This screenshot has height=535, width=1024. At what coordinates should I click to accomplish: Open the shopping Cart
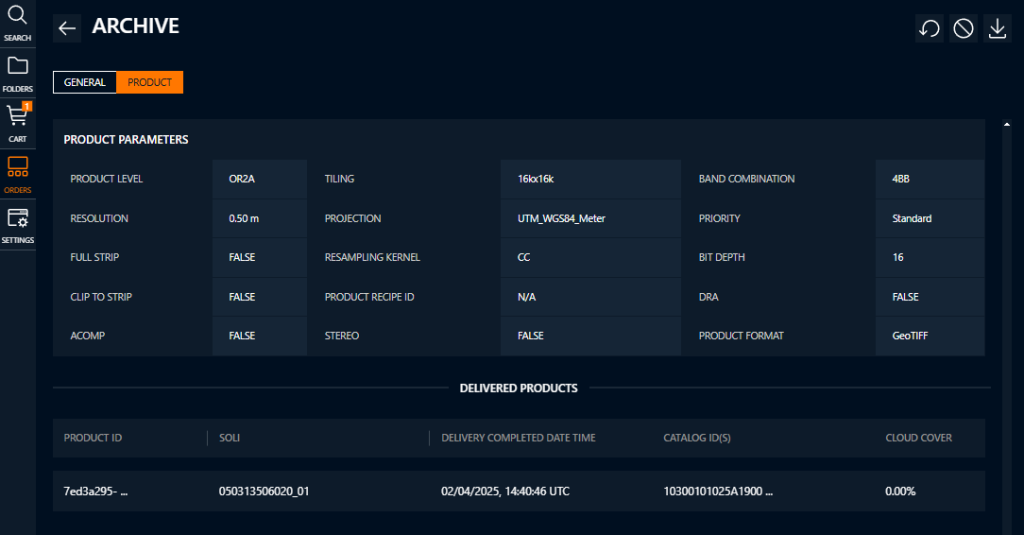17,121
